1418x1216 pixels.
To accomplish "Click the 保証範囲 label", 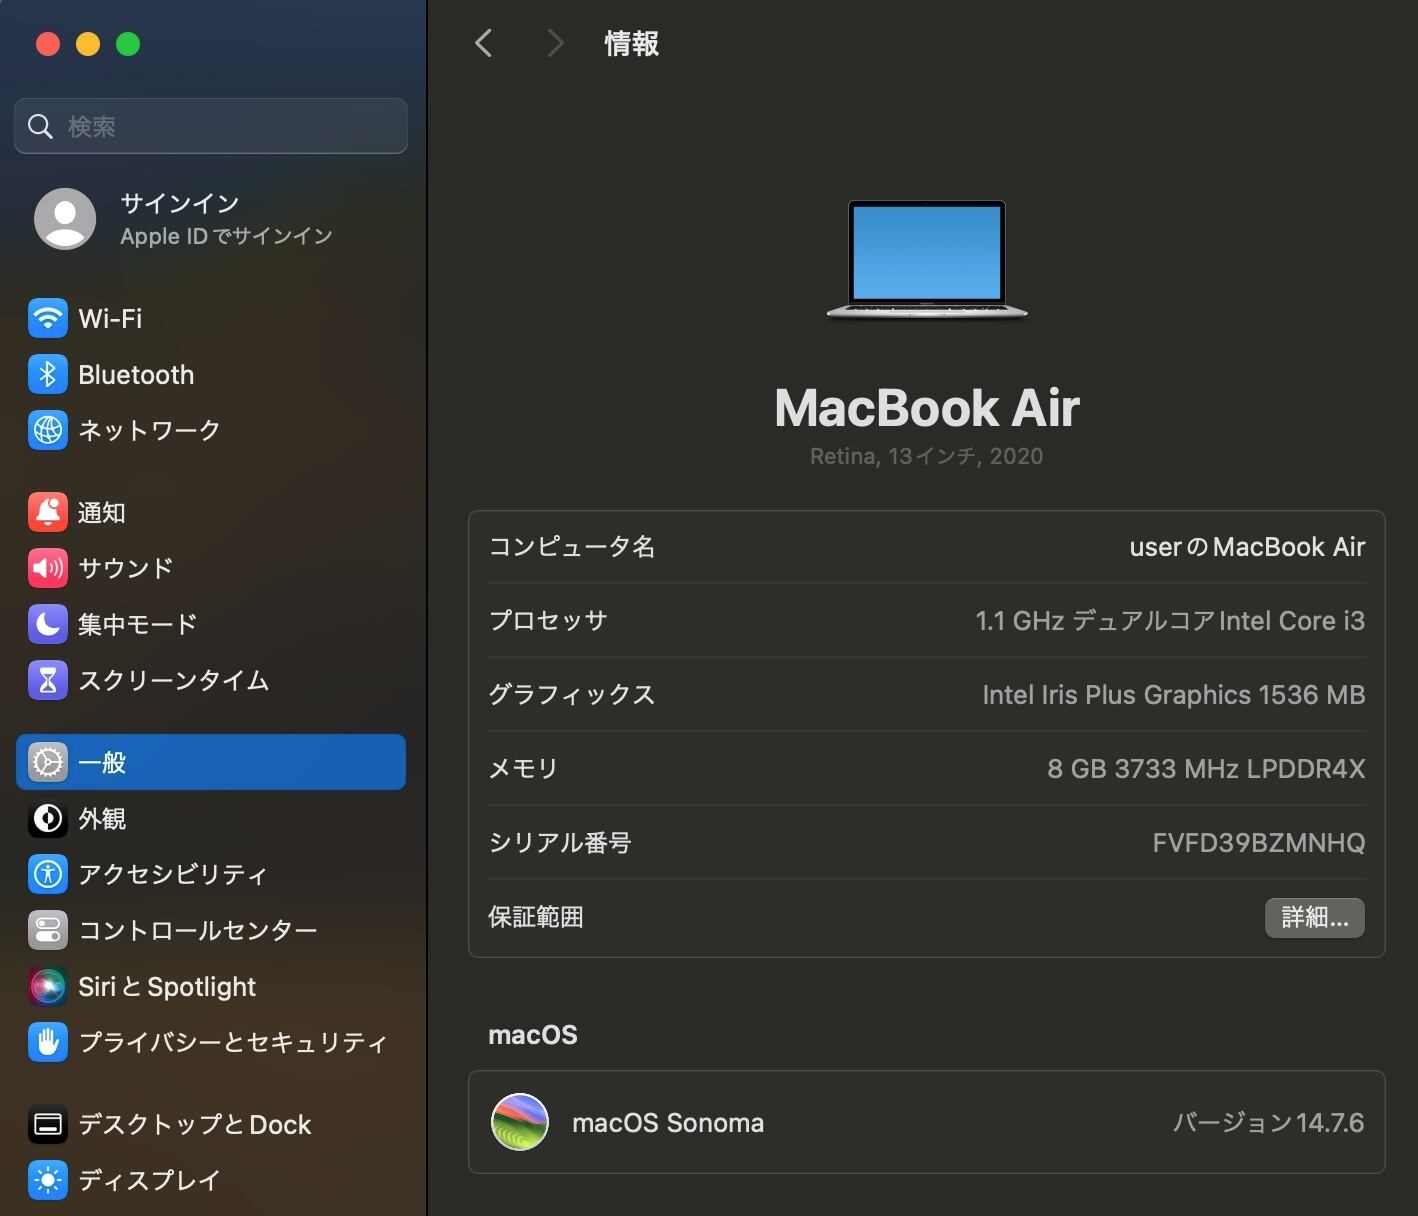I will (536, 917).
